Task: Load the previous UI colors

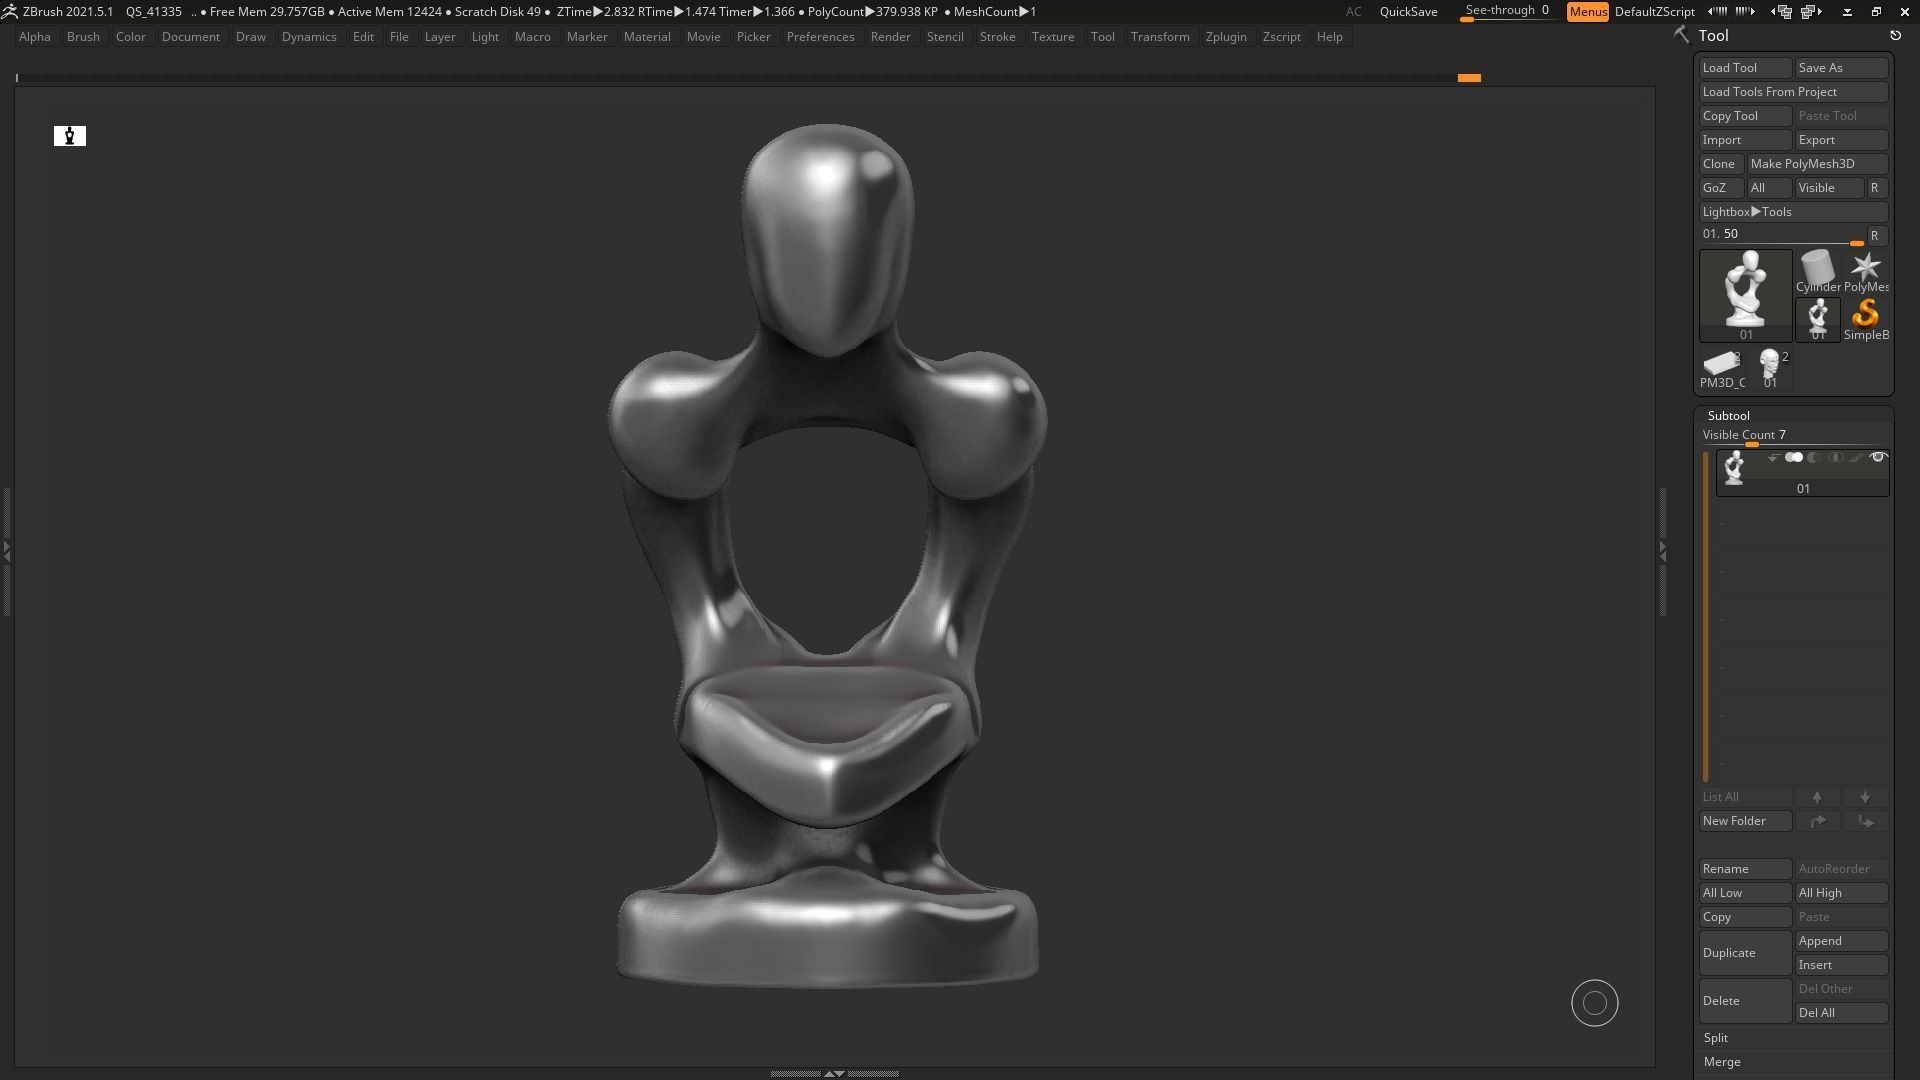Action: (x=1717, y=12)
